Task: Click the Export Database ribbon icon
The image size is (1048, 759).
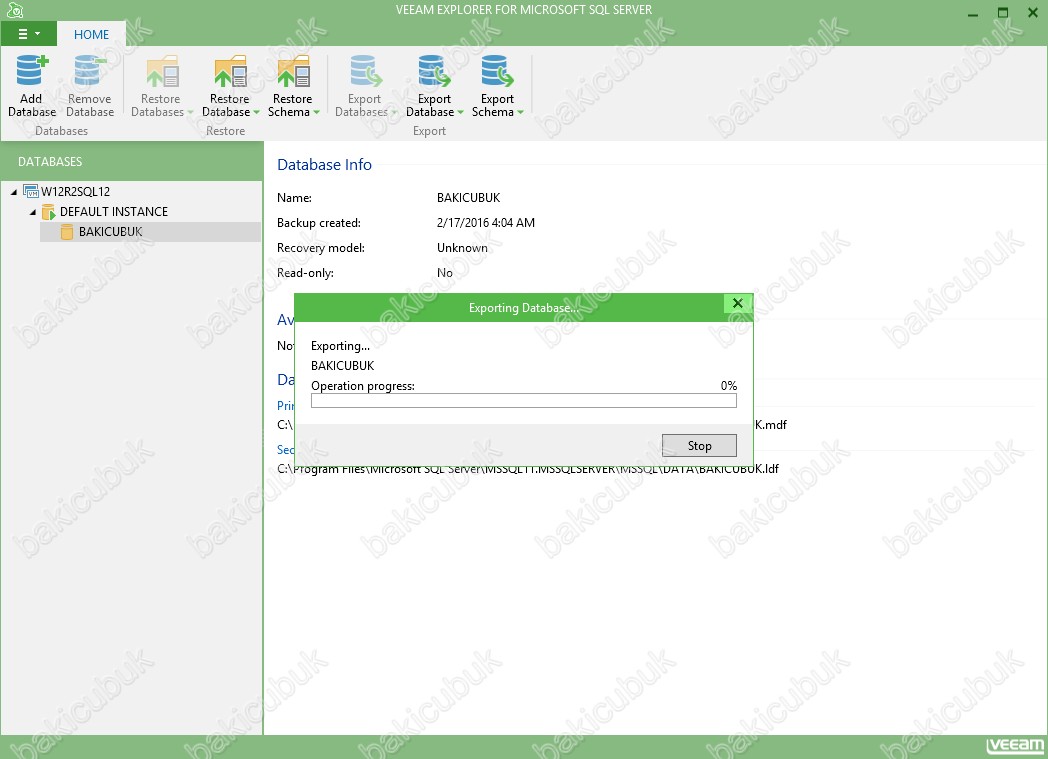Action: [434, 71]
